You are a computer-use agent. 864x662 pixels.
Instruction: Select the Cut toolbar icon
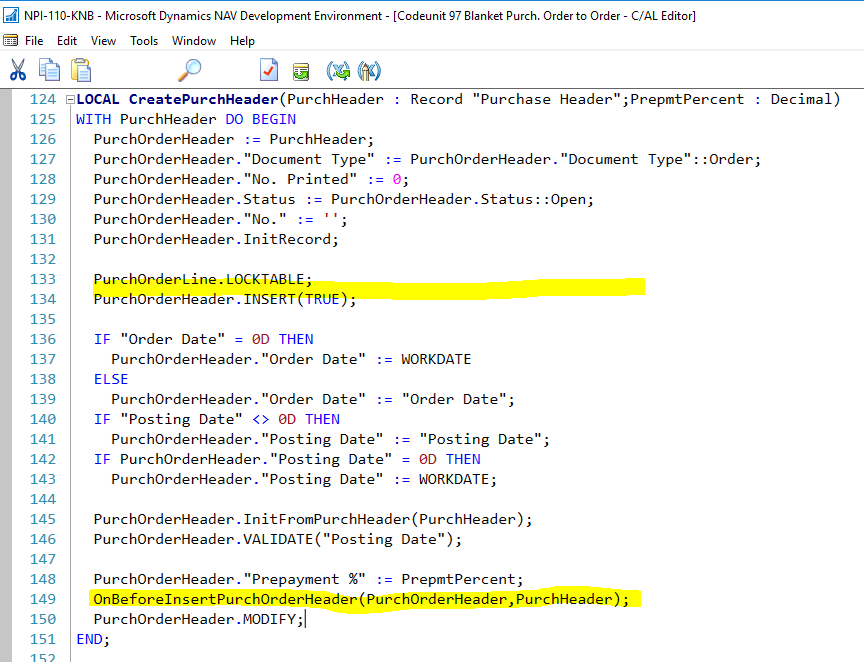pyautogui.click(x=17, y=70)
